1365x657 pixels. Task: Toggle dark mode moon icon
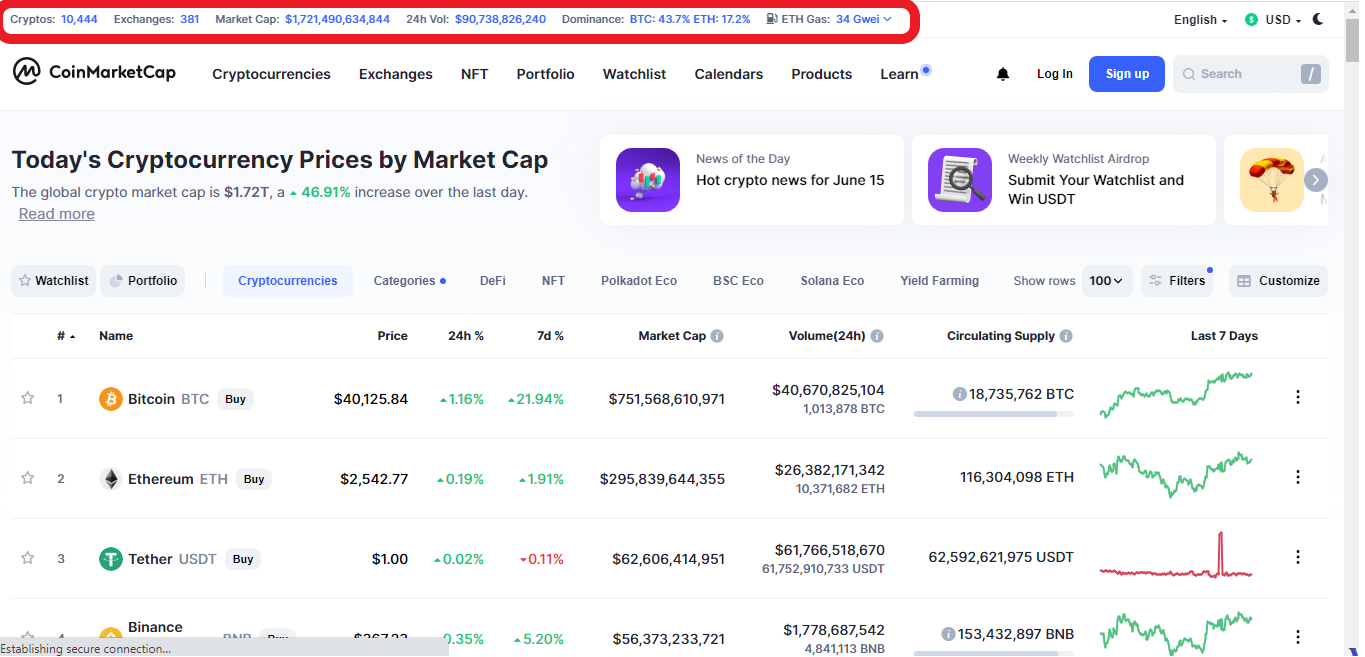pos(1319,19)
